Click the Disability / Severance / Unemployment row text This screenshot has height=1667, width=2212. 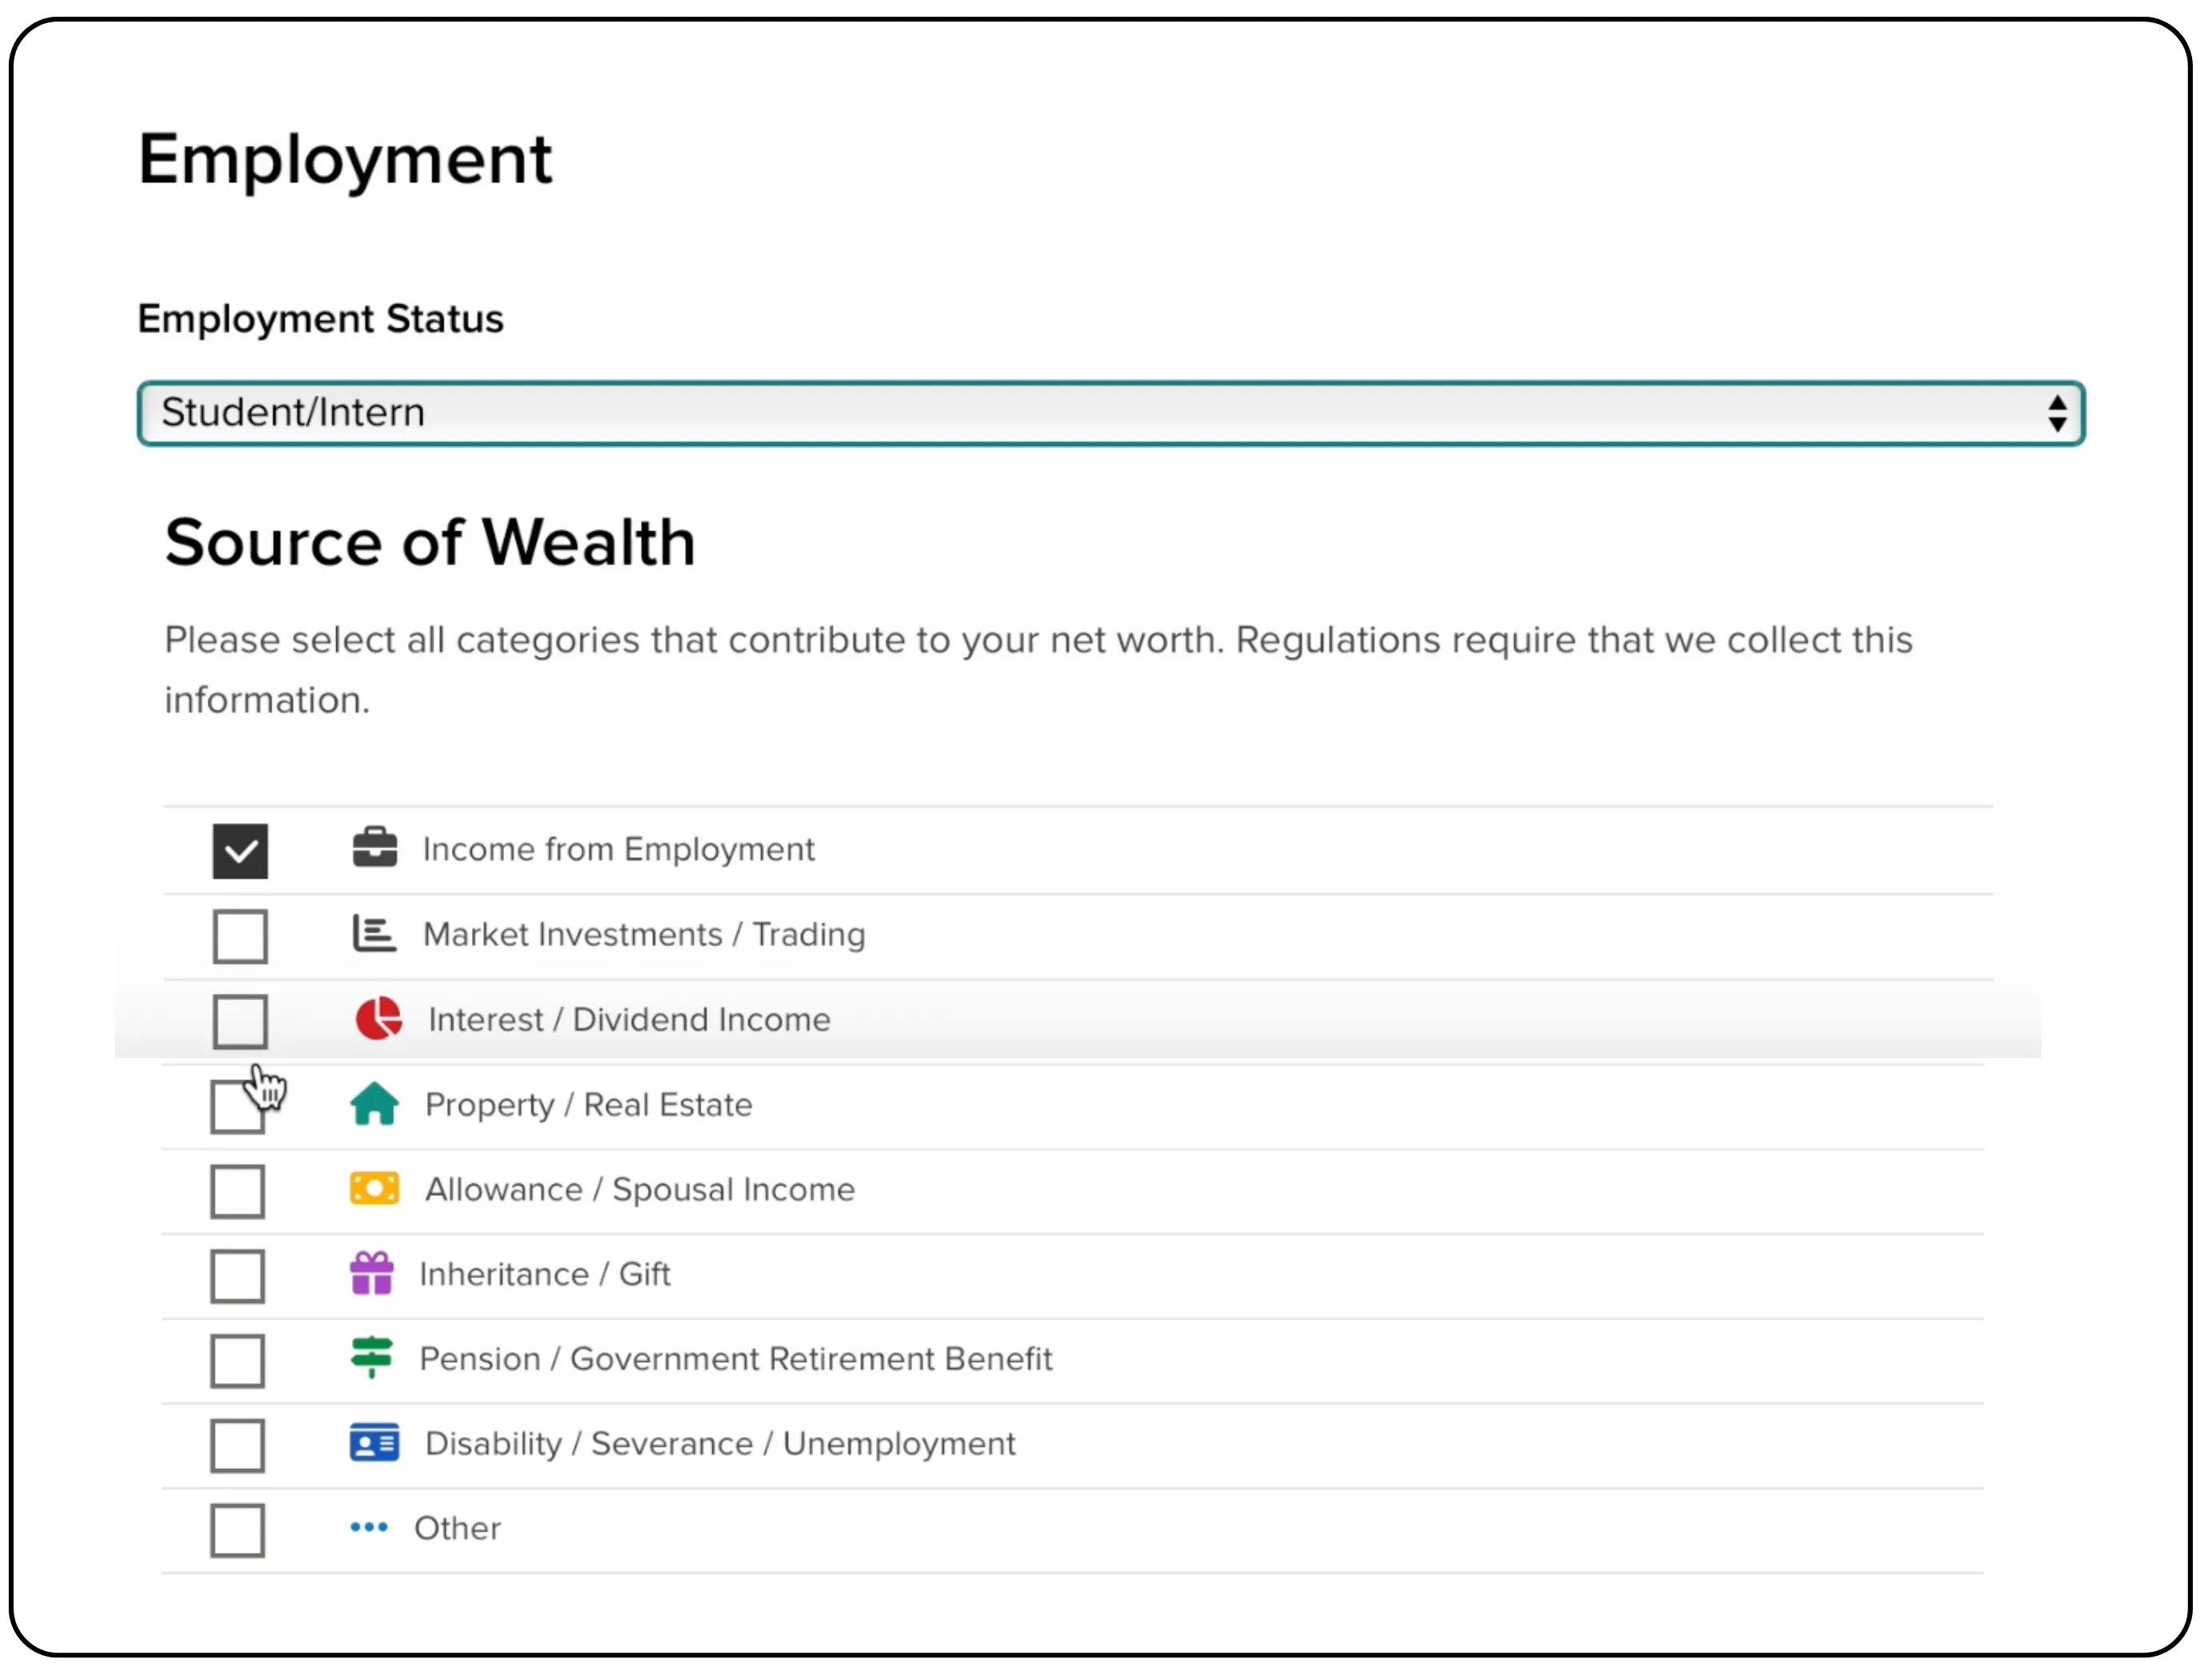(x=720, y=1443)
